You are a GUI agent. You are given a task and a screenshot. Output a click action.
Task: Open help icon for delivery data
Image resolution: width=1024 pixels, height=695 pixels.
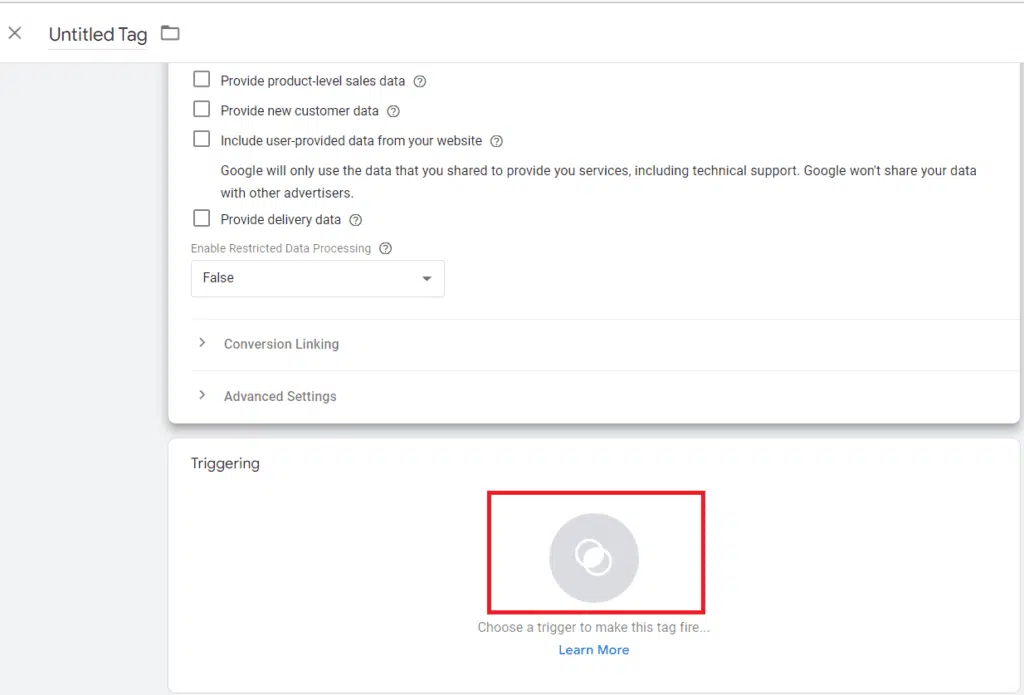coord(355,220)
